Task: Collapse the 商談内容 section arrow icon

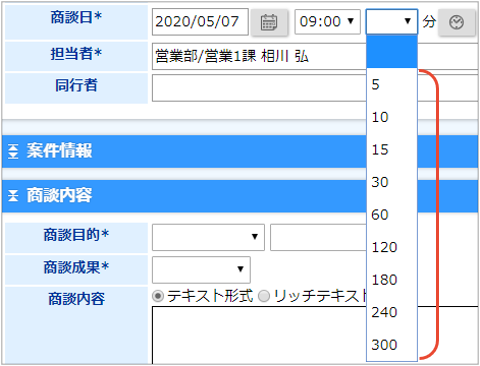Action: [13, 195]
